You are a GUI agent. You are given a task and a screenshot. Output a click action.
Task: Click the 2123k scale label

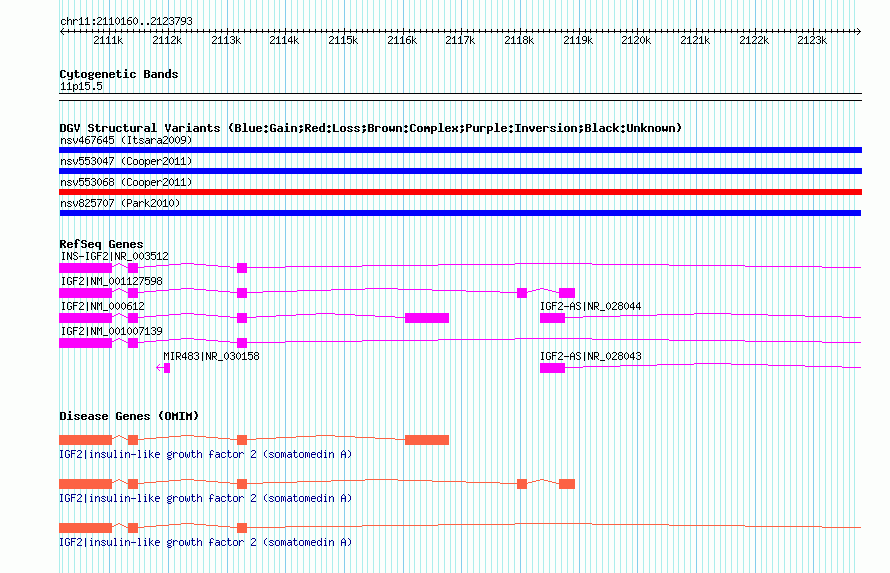pyautogui.click(x=812, y=40)
